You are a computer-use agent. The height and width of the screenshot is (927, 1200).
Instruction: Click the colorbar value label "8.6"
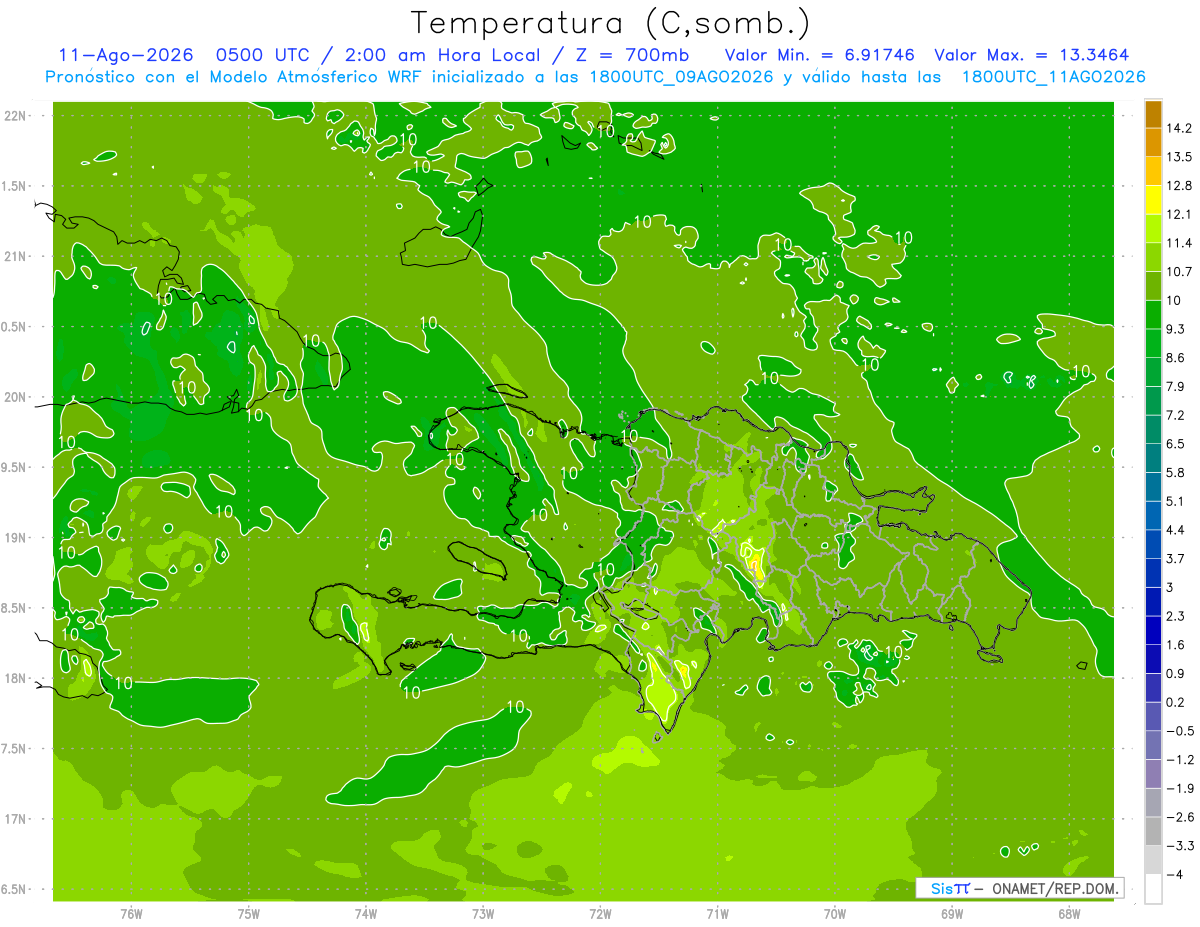[x=1176, y=358]
